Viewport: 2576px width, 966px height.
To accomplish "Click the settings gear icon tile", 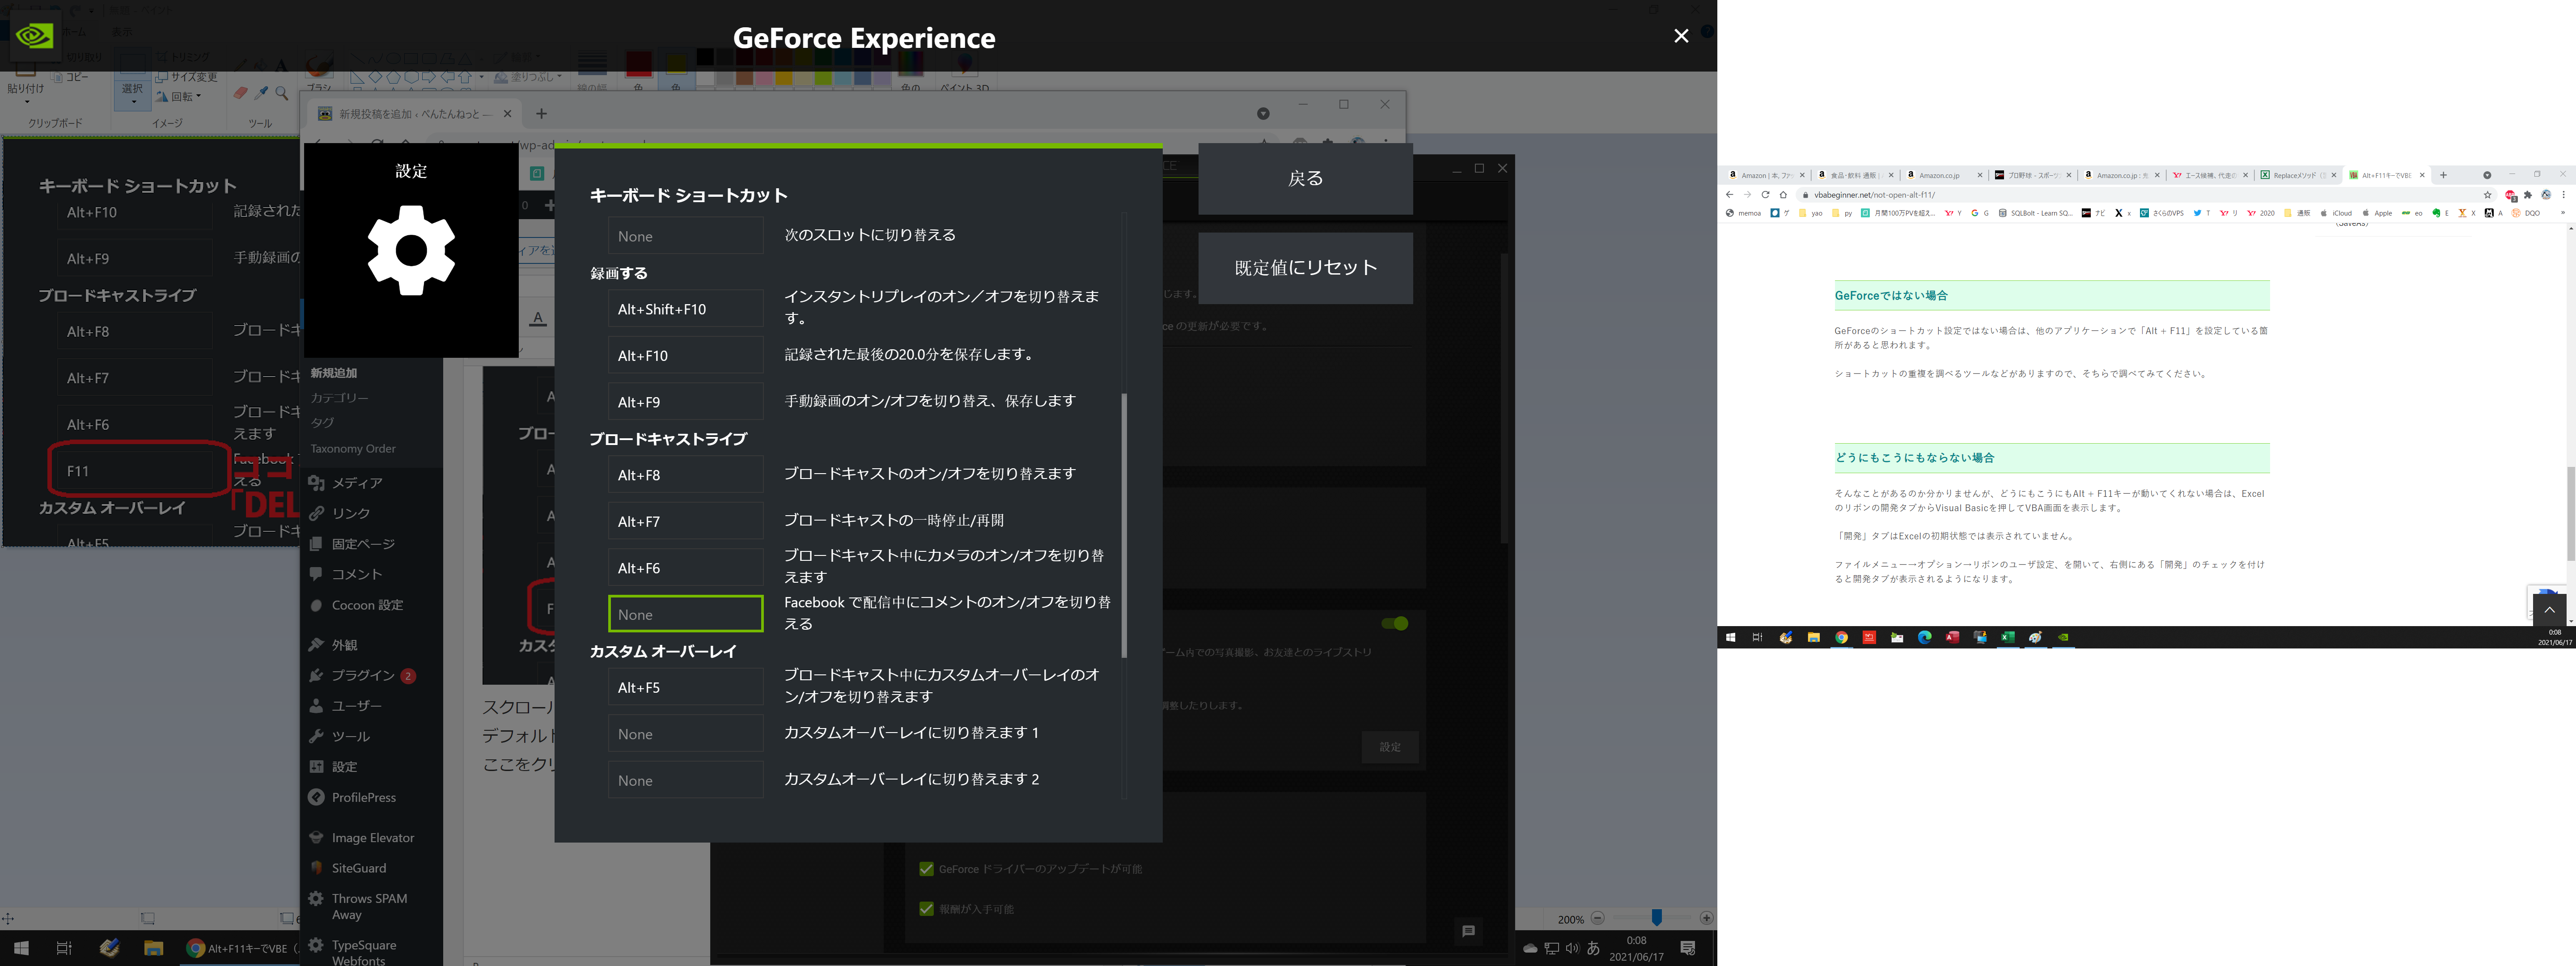I will pyautogui.click(x=411, y=250).
